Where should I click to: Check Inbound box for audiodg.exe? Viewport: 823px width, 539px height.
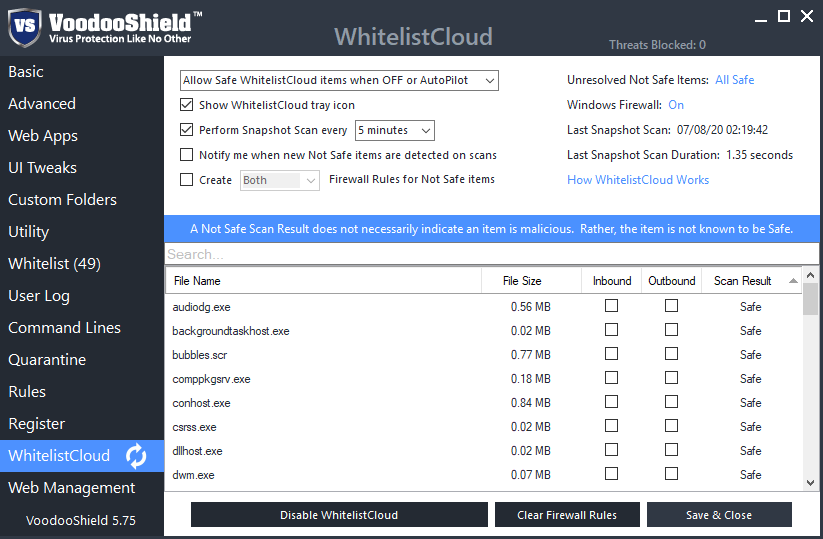[611, 305]
